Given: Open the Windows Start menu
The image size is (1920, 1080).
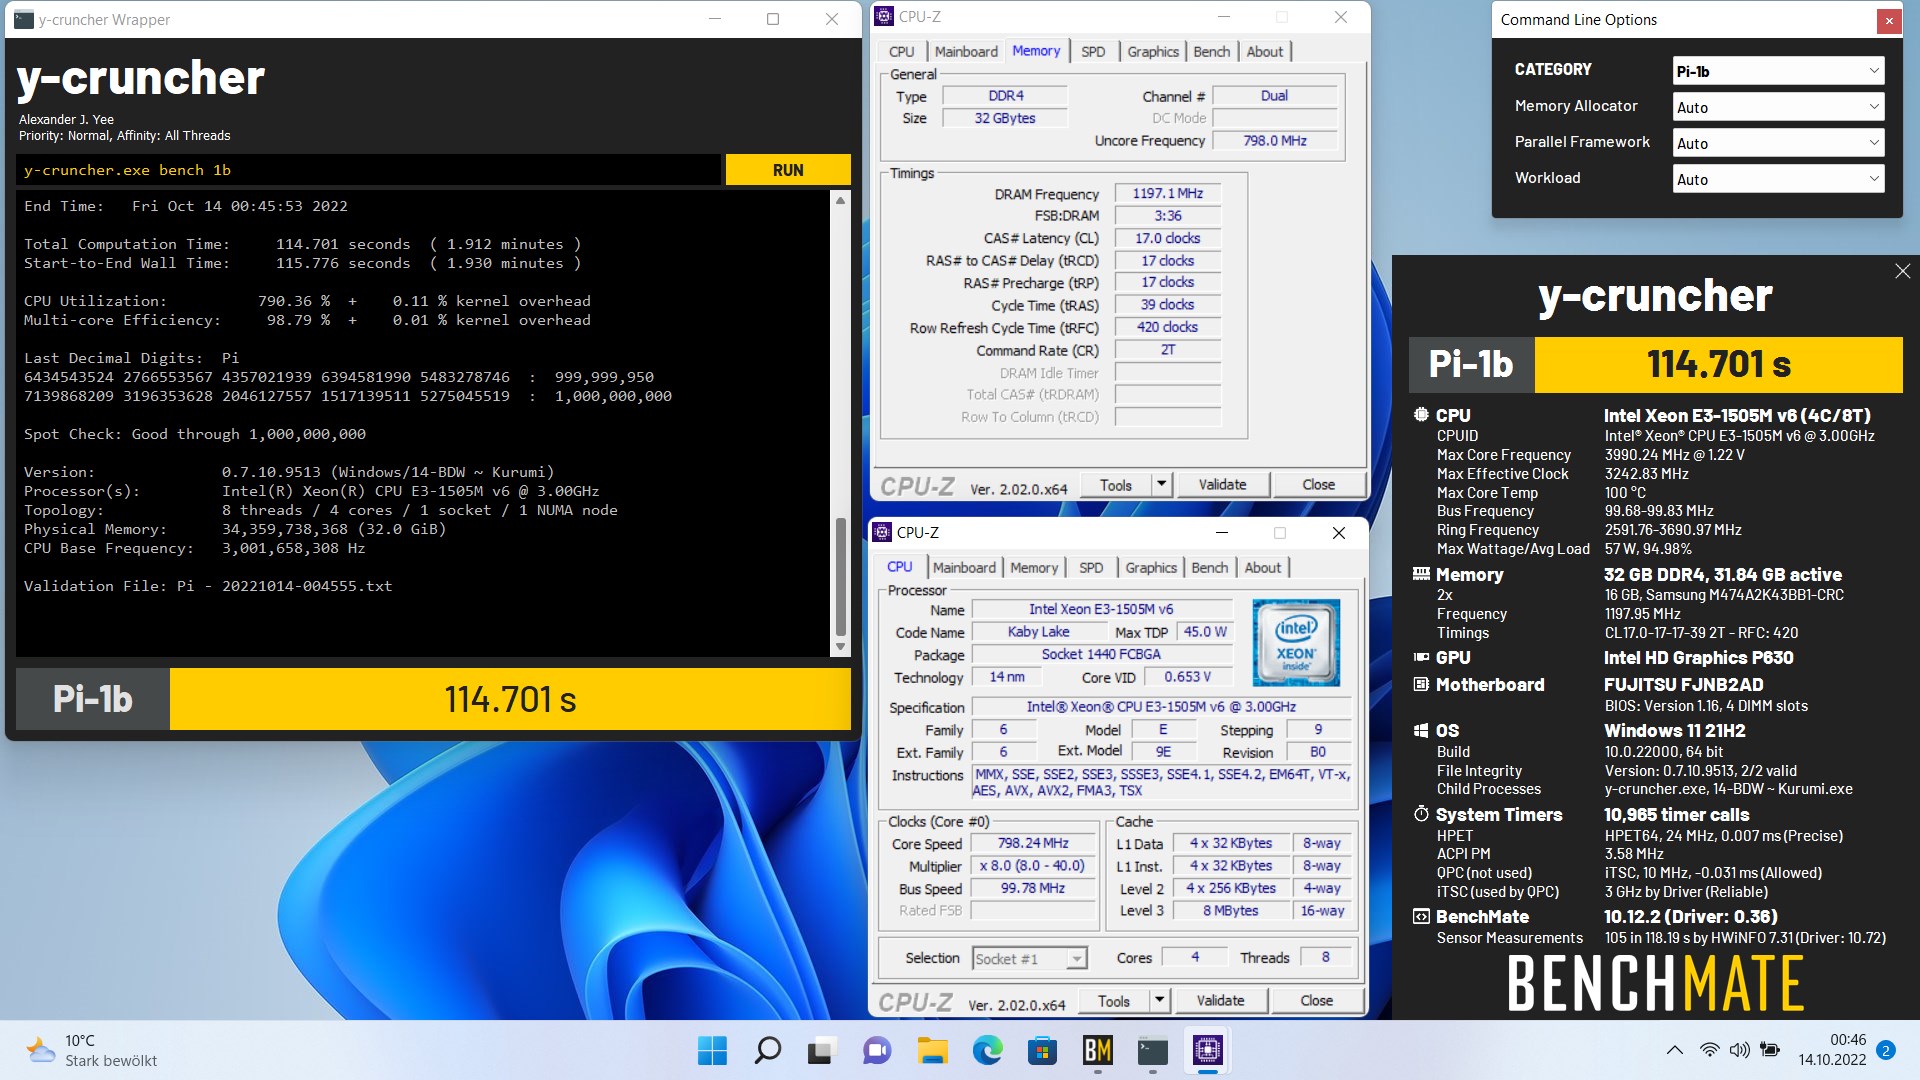Looking at the screenshot, I should tap(712, 1050).
